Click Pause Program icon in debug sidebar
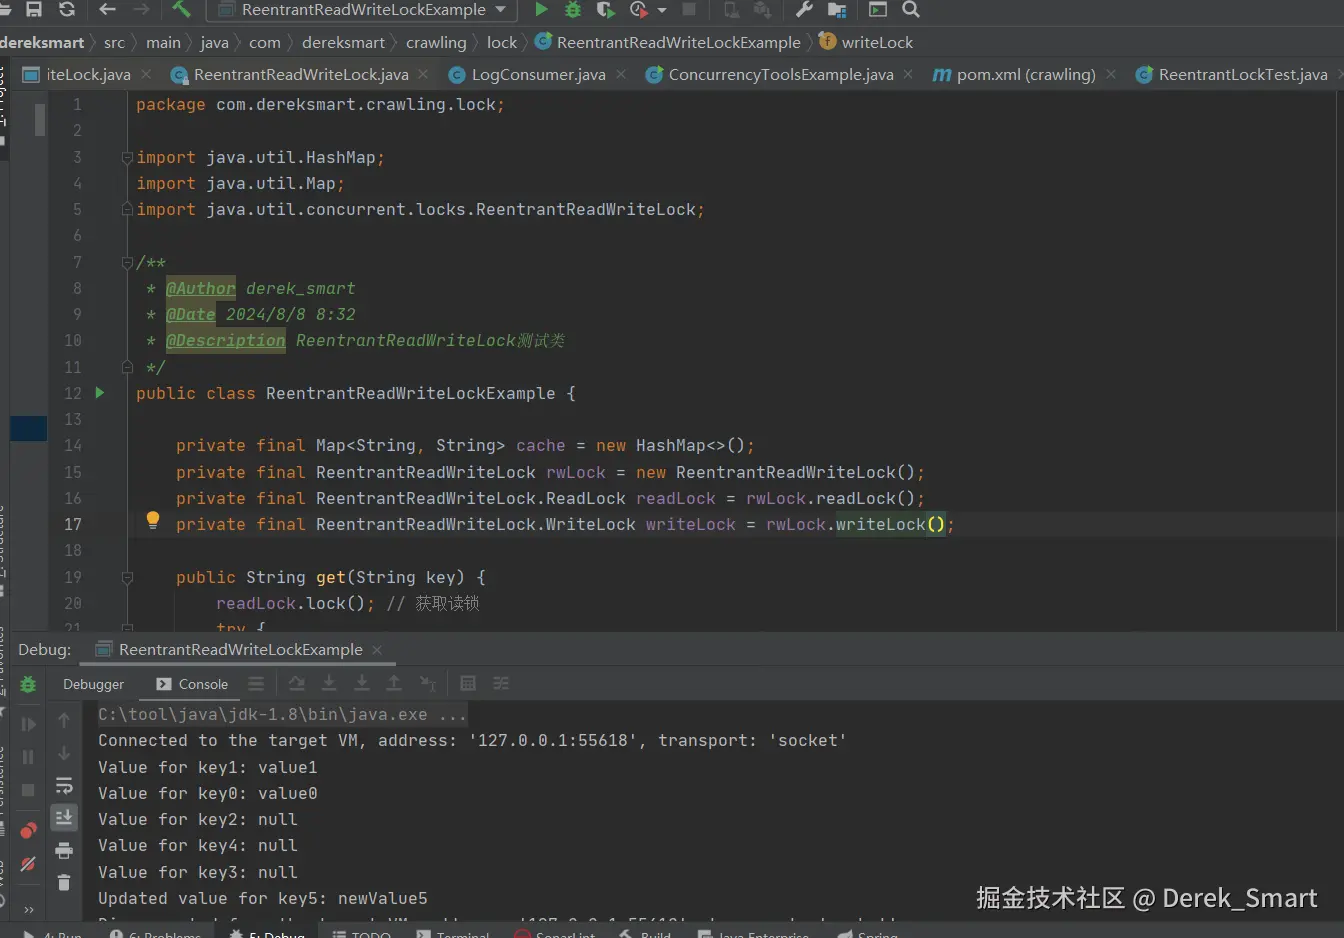 (x=28, y=757)
